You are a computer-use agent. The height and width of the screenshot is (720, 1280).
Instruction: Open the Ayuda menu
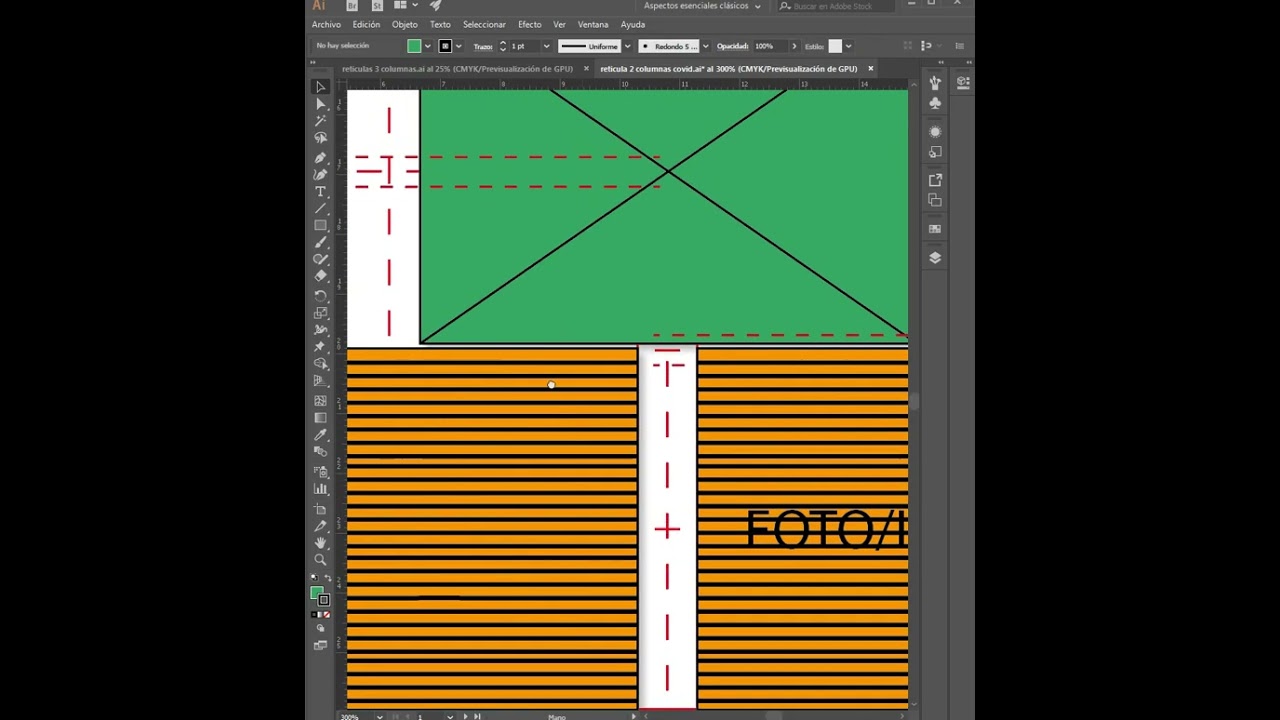point(633,24)
